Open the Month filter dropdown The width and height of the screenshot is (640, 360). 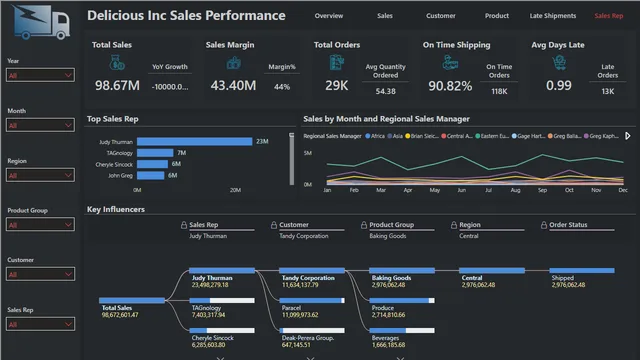(40, 125)
